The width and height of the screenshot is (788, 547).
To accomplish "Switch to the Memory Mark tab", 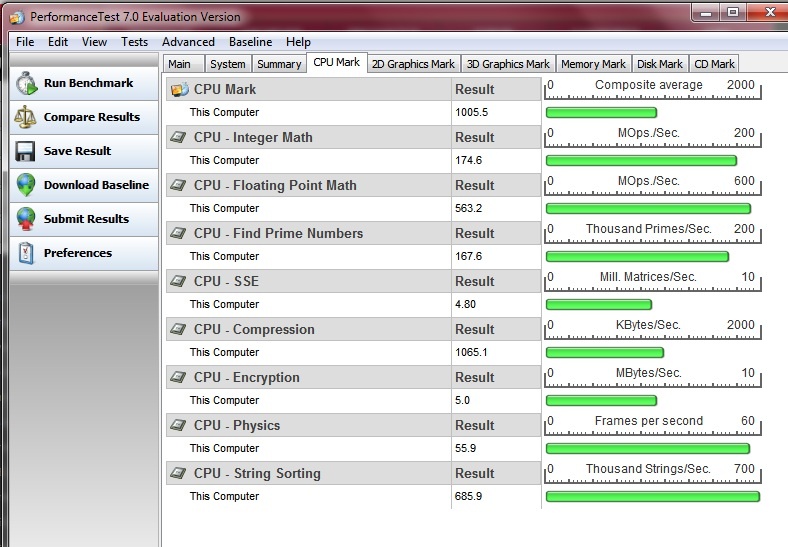I will point(593,64).
